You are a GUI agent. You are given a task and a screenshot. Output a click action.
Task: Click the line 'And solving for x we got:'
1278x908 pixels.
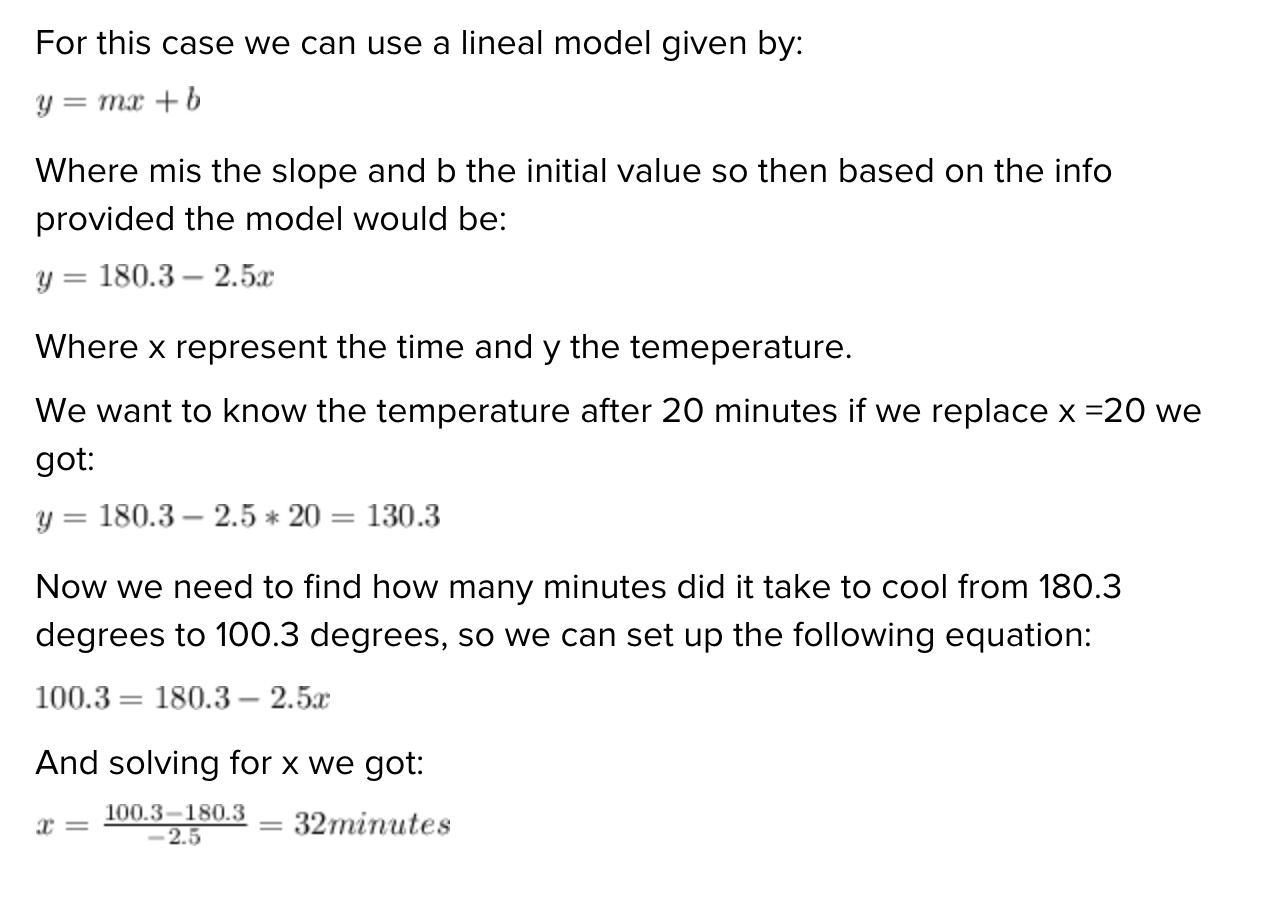(230, 764)
